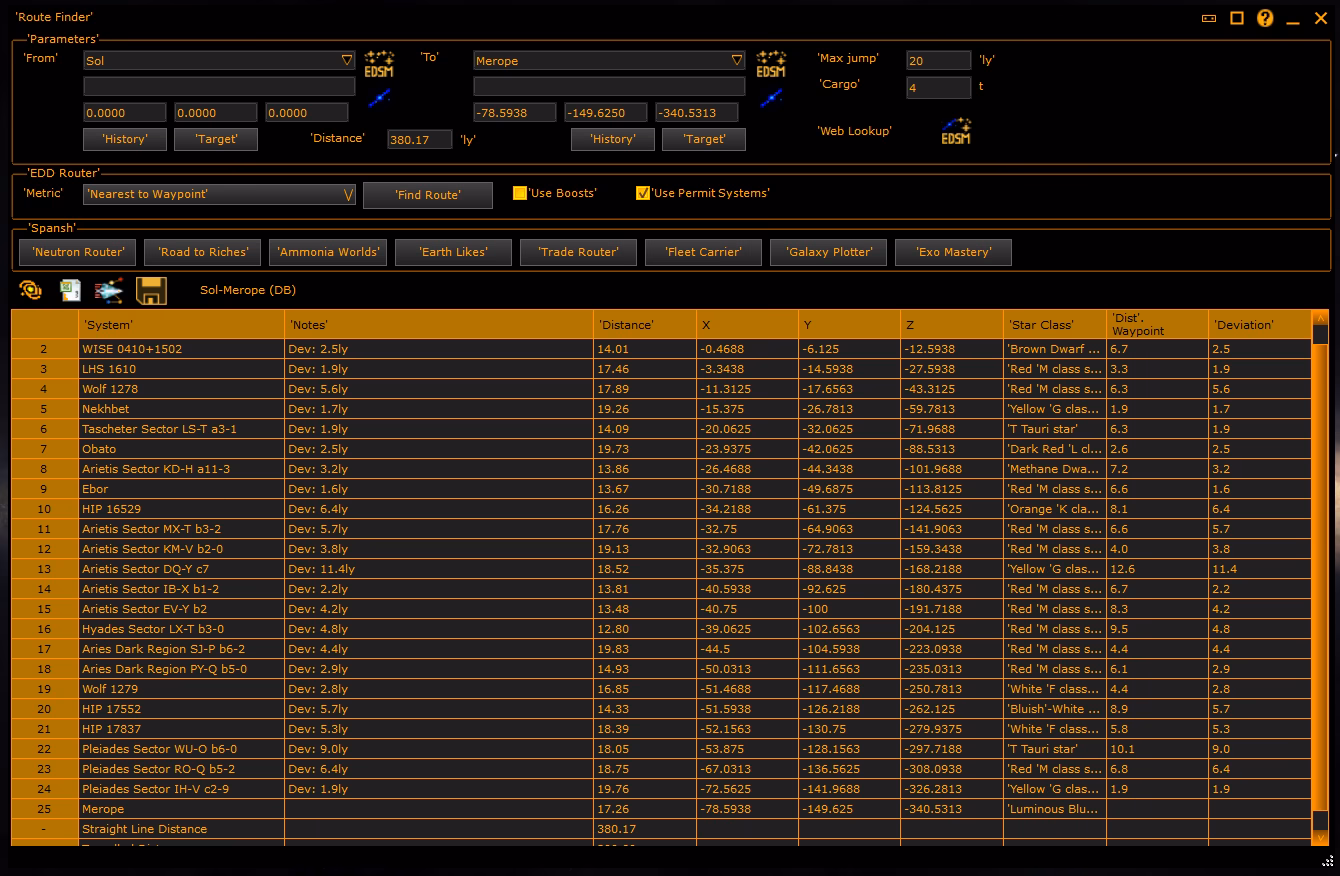Click the spaceship expedition icon in toolbar
The width and height of the screenshot is (1340, 876).
(108, 291)
